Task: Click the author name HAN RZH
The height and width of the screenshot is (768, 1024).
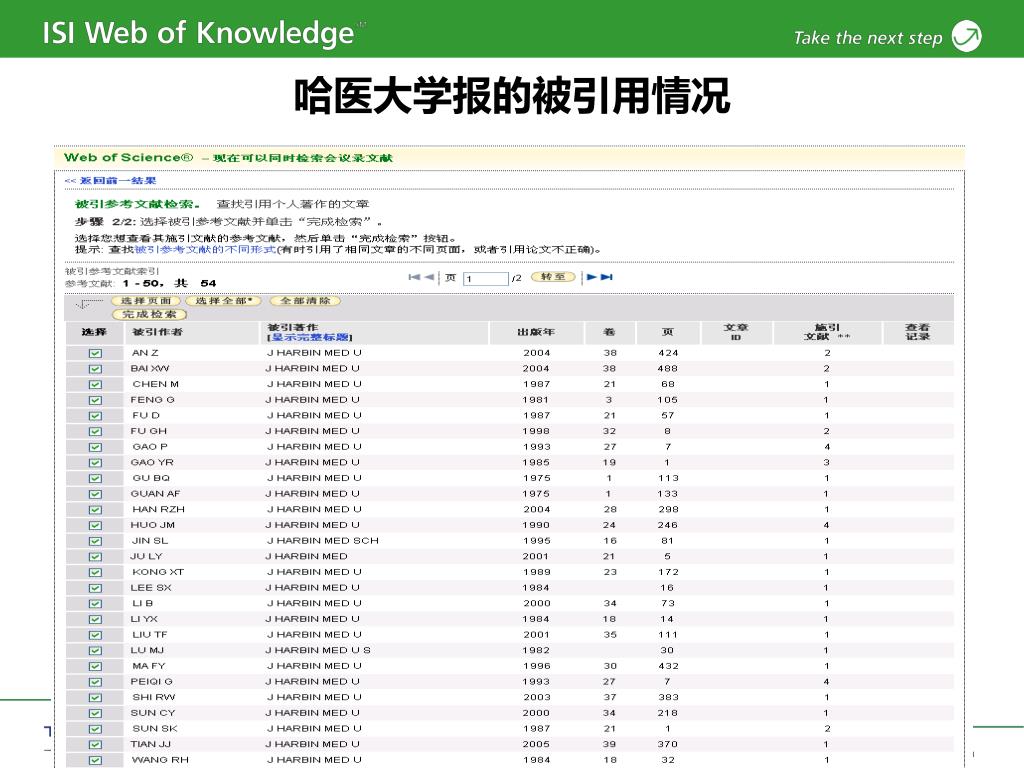Action: click(x=158, y=509)
